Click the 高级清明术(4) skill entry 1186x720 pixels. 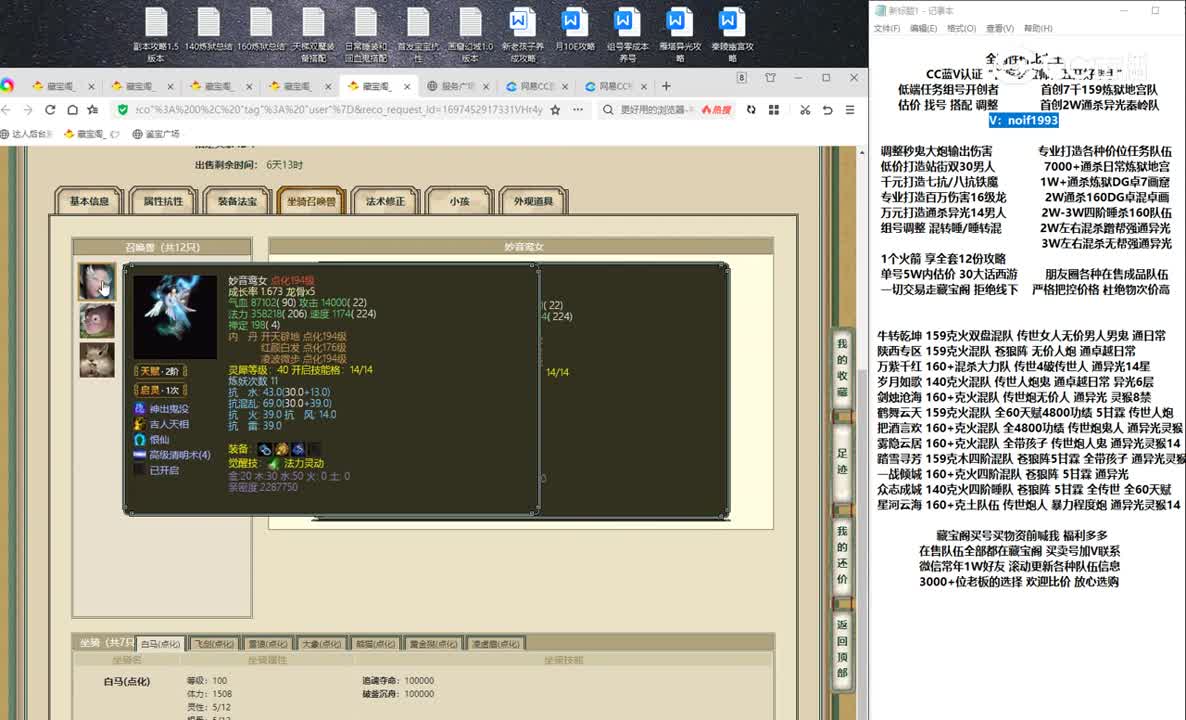[x=172, y=455]
